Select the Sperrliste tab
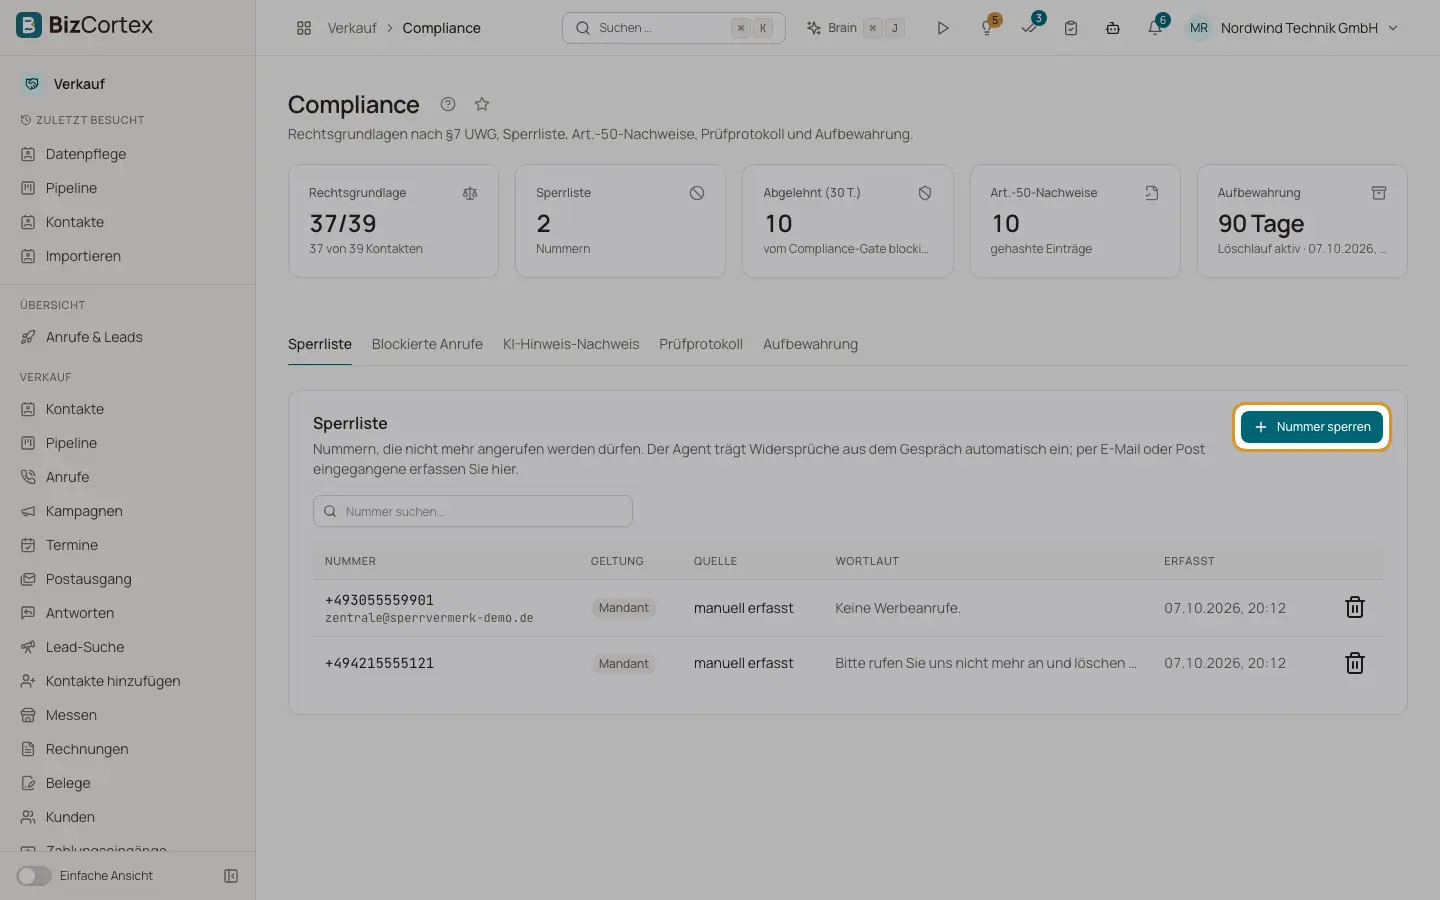The height and width of the screenshot is (900, 1440). [x=320, y=344]
